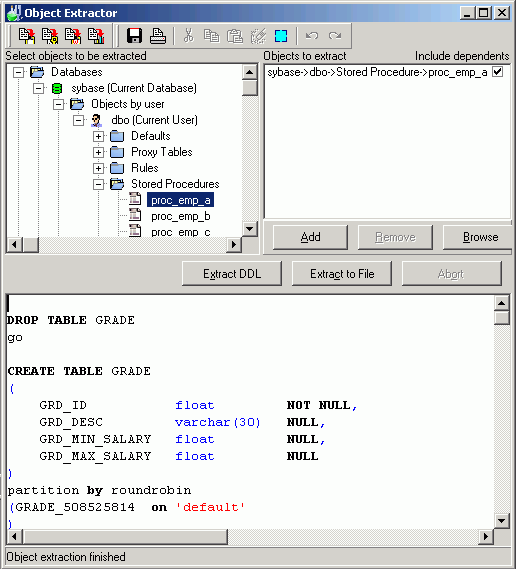Select proc_emp_a in the tree
The image size is (516, 569).
pyautogui.click(x=180, y=200)
